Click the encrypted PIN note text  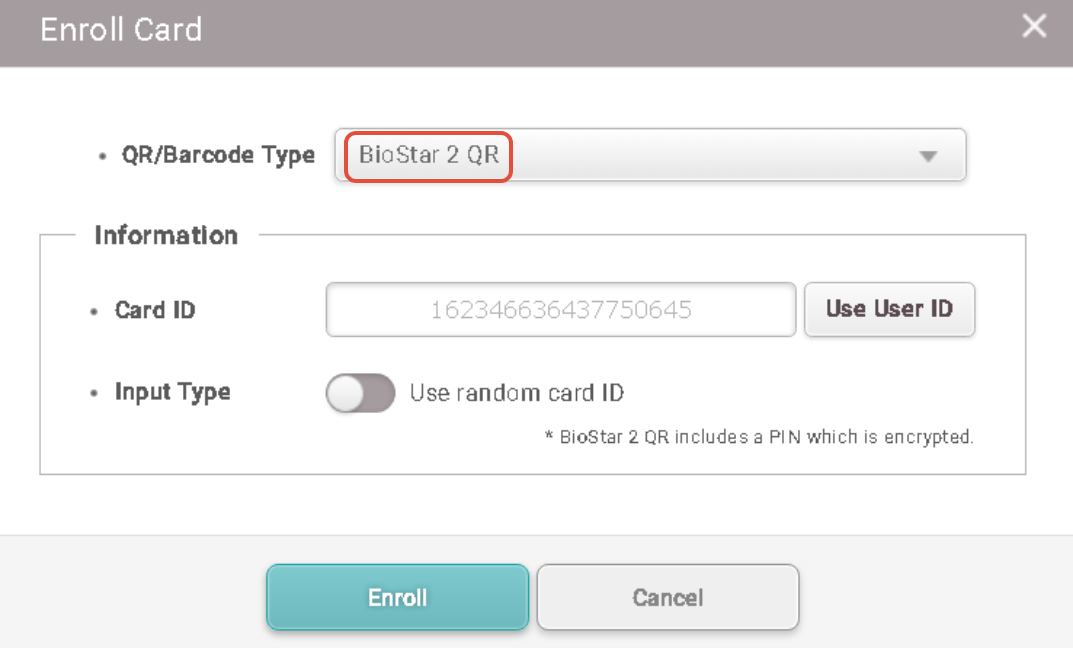pos(759,437)
